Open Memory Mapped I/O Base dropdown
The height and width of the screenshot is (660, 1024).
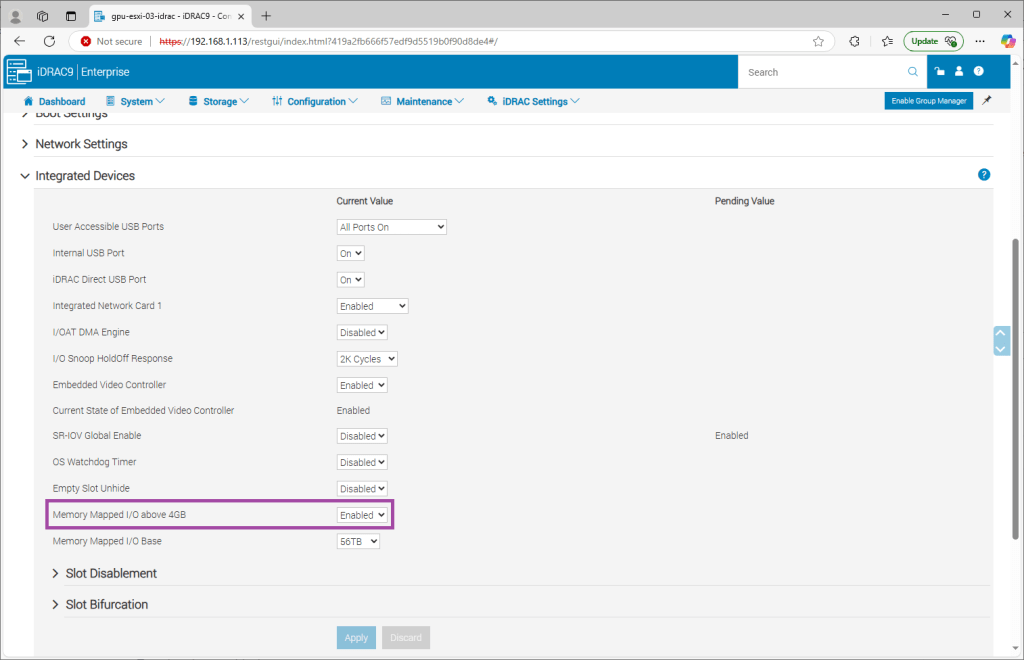(x=358, y=541)
